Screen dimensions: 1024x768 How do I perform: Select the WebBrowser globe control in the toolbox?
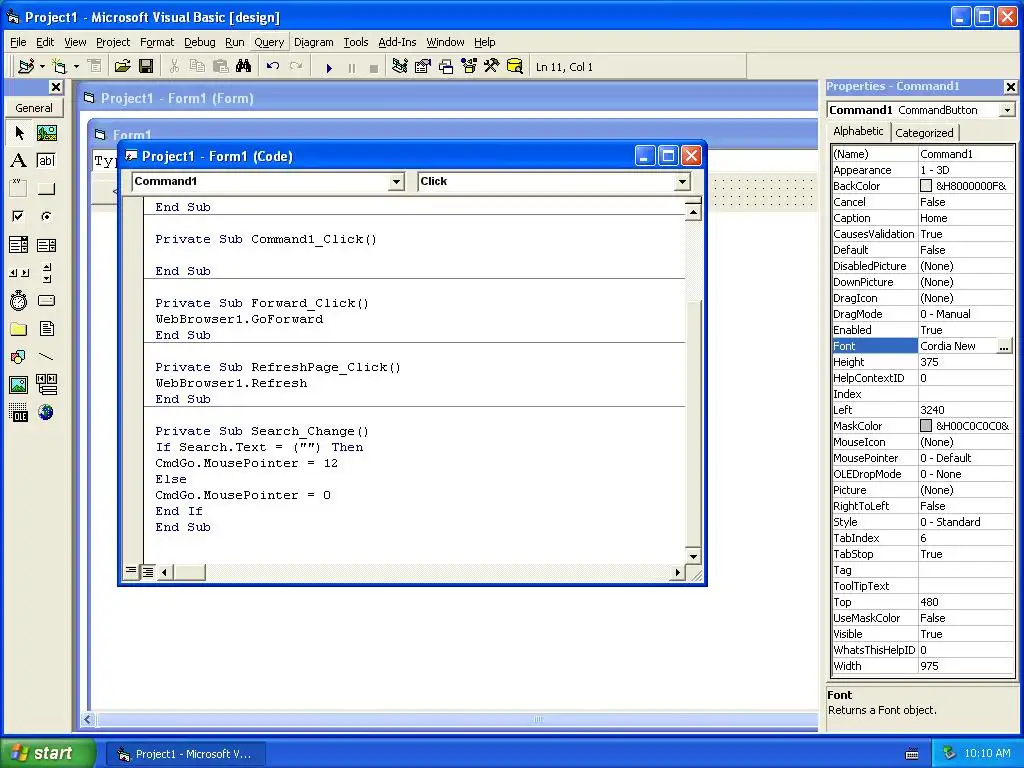click(x=46, y=413)
